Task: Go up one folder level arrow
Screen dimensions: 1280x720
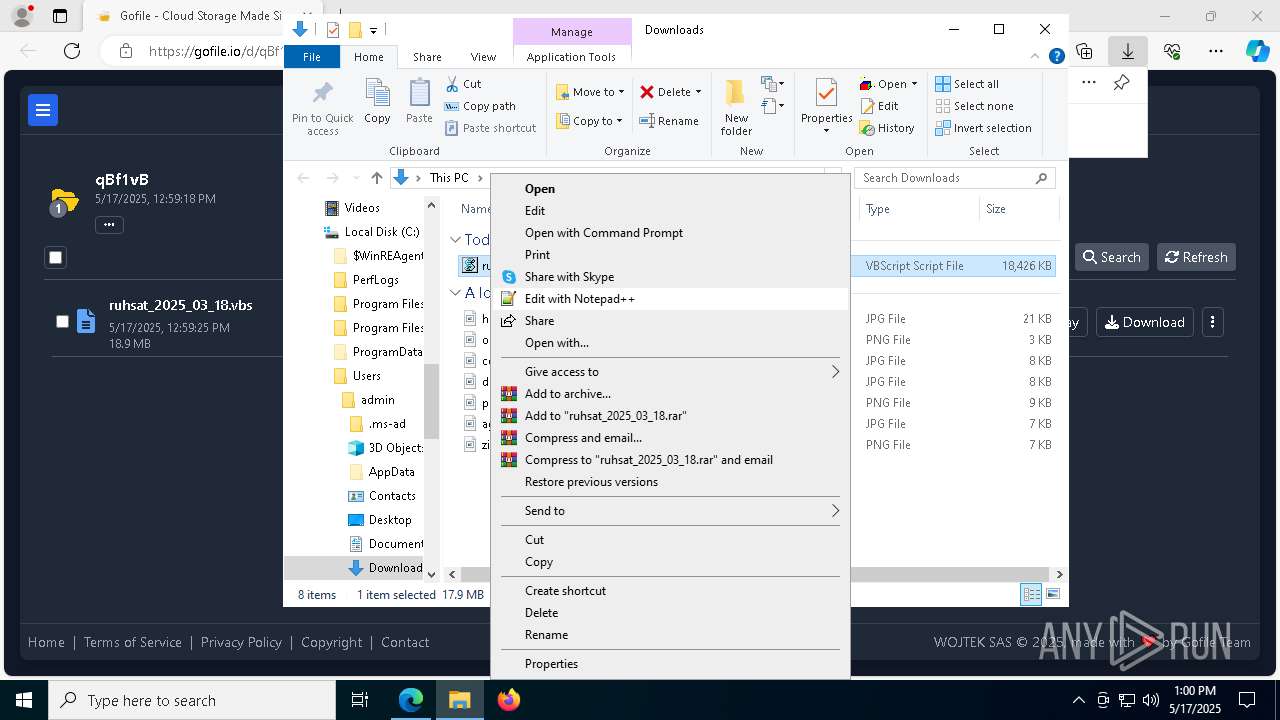Action: [376, 178]
